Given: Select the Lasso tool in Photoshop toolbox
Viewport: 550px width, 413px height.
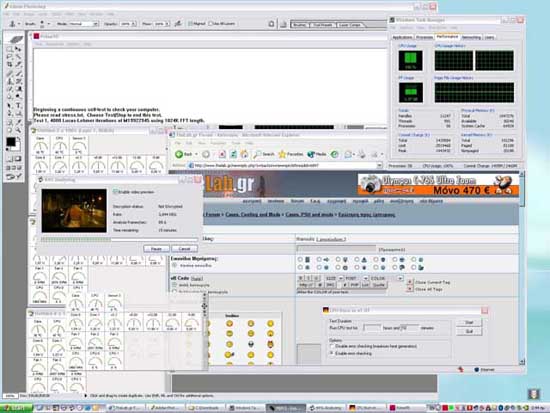Looking at the screenshot, I should (x=10, y=56).
